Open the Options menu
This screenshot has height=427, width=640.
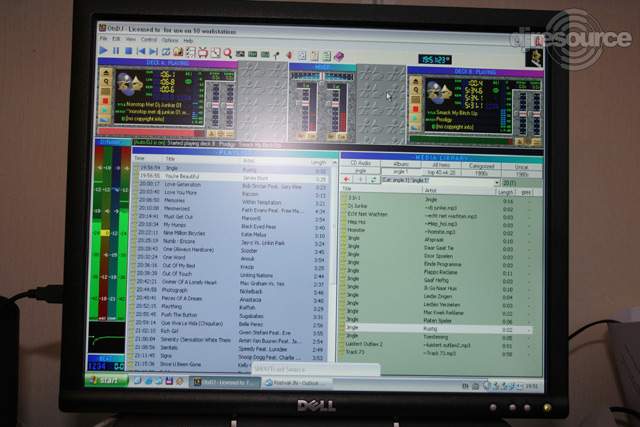(170, 40)
